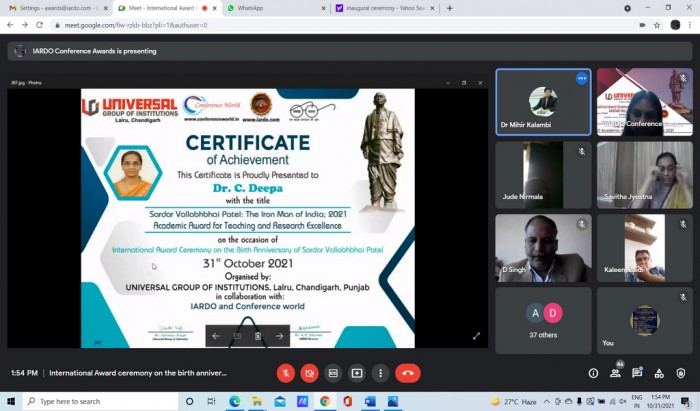
Task: Open options on Dr Mihir Kalambi tile
Action: pos(581,79)
